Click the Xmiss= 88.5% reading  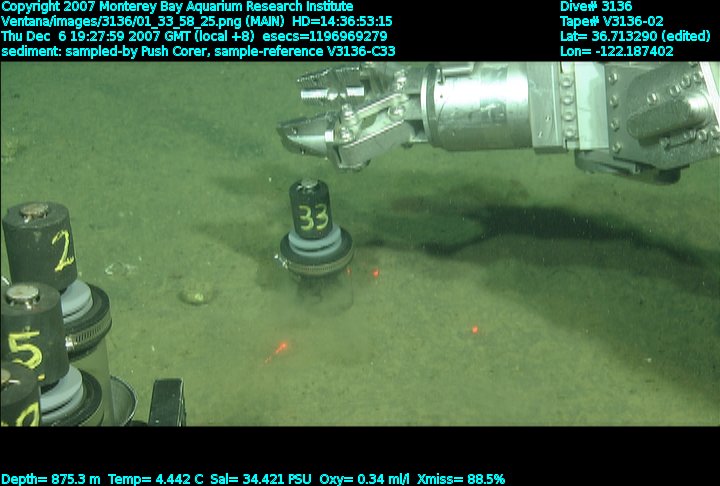point(461,479)
